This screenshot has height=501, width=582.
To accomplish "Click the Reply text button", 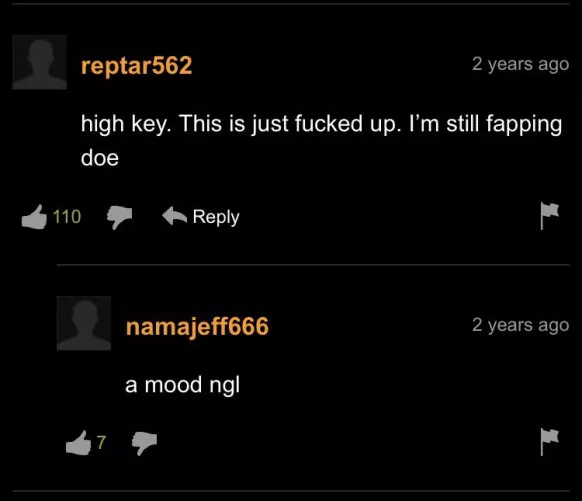I will point(216,217).
